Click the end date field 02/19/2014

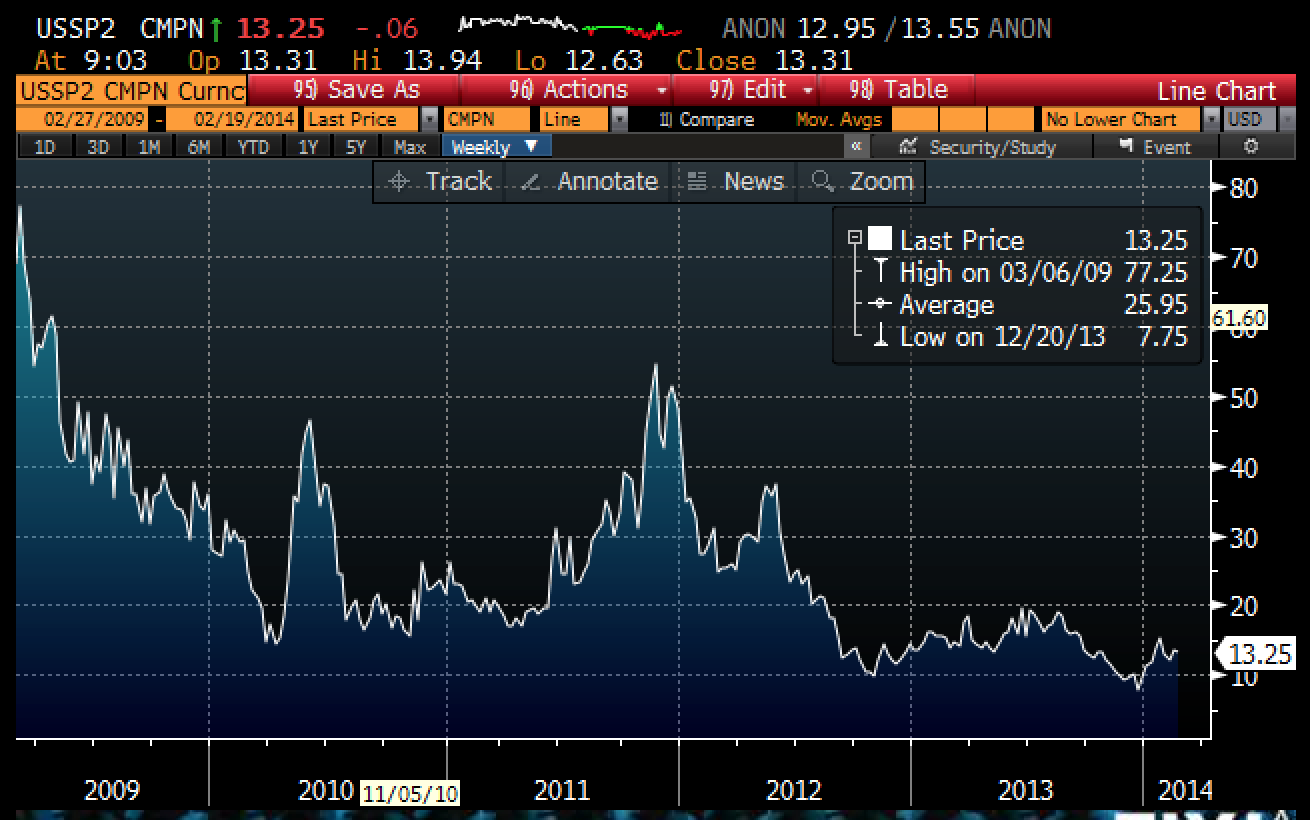232,119
